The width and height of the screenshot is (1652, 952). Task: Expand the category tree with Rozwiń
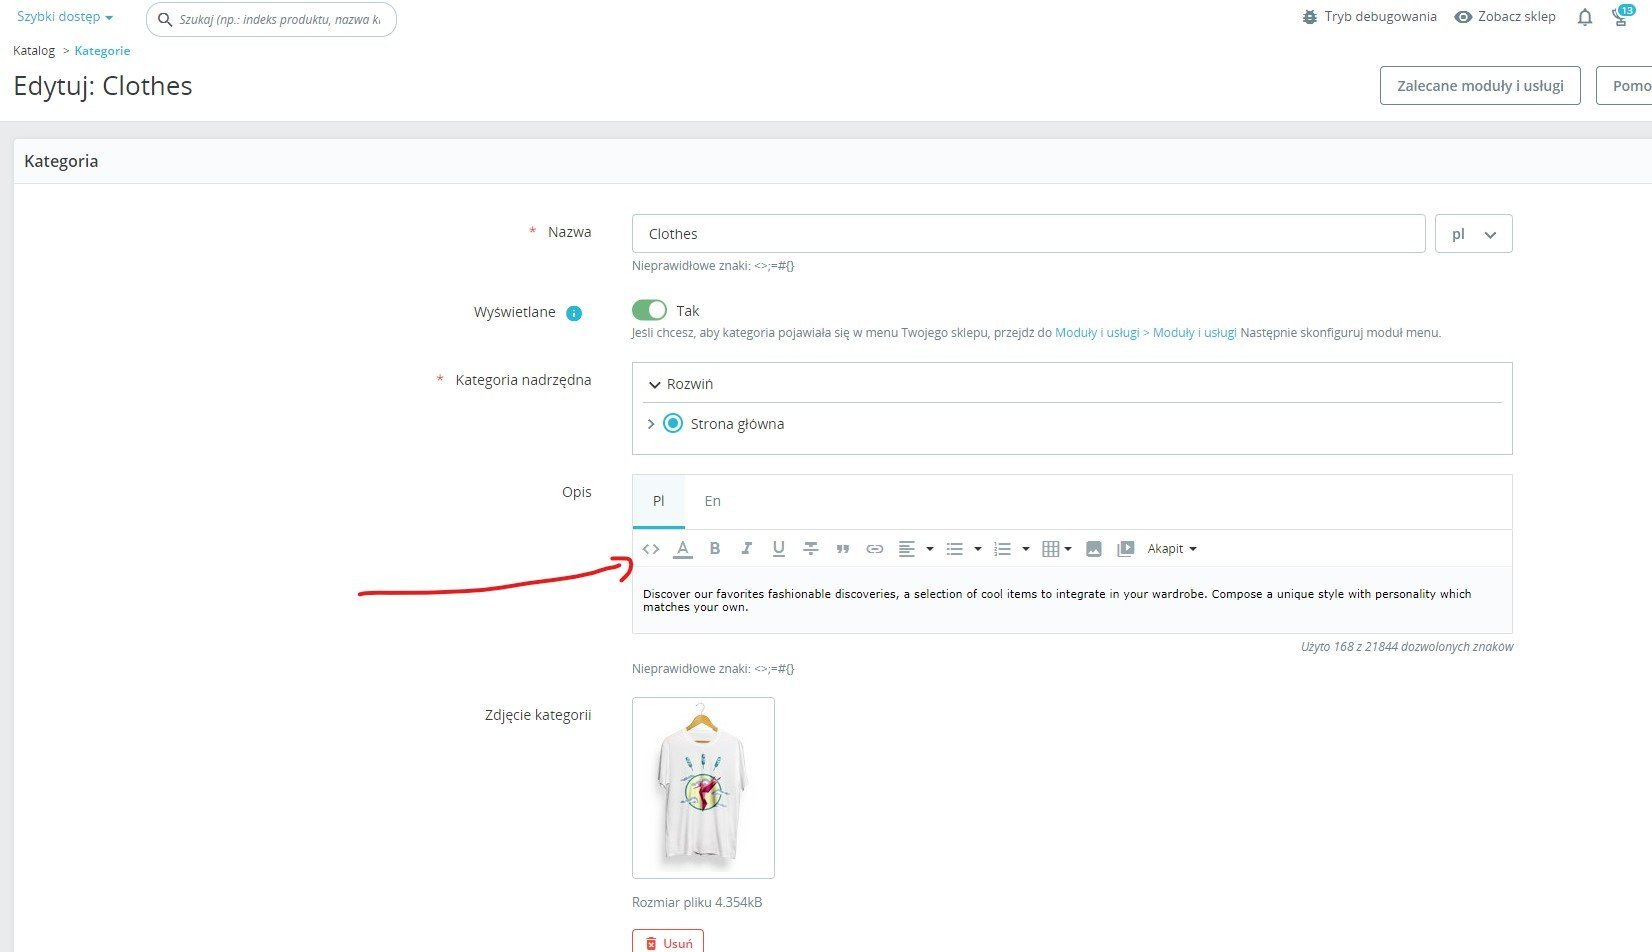[681, 384]
